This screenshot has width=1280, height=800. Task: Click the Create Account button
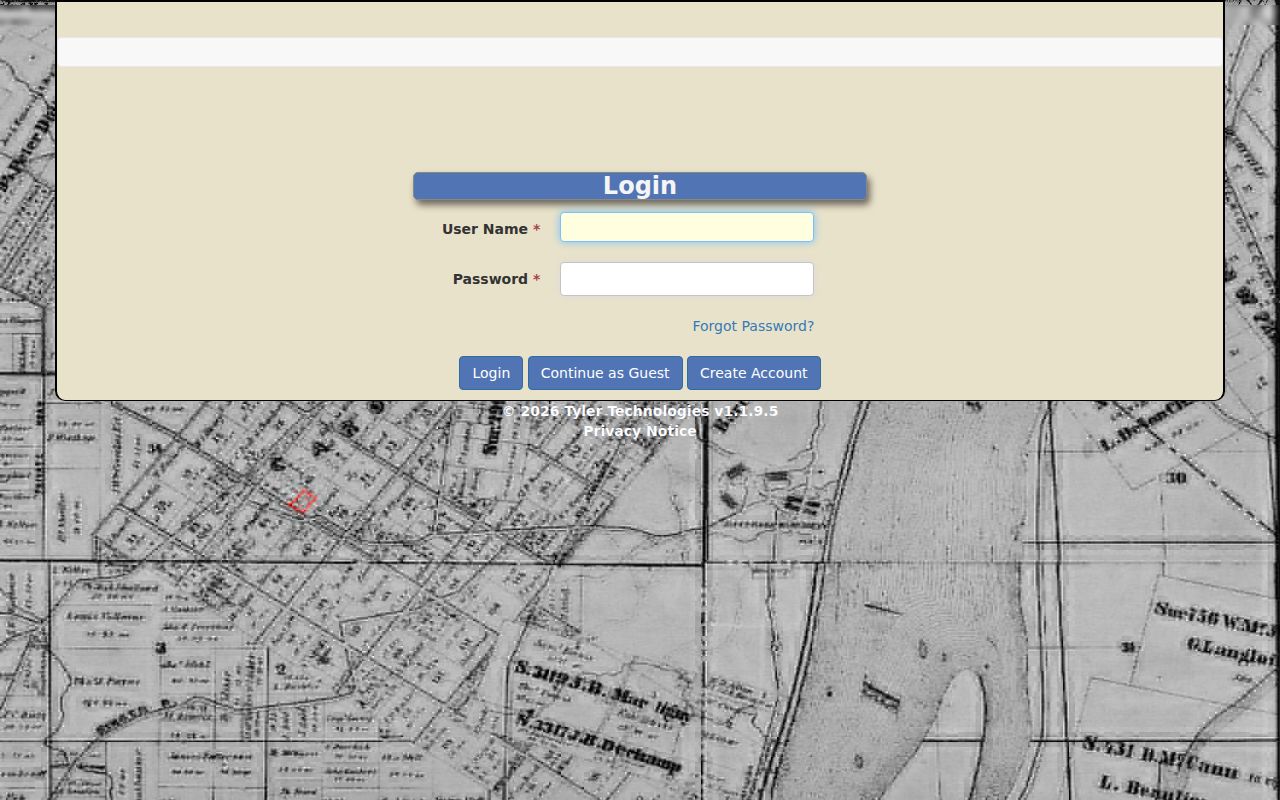[x=754, y=373]
